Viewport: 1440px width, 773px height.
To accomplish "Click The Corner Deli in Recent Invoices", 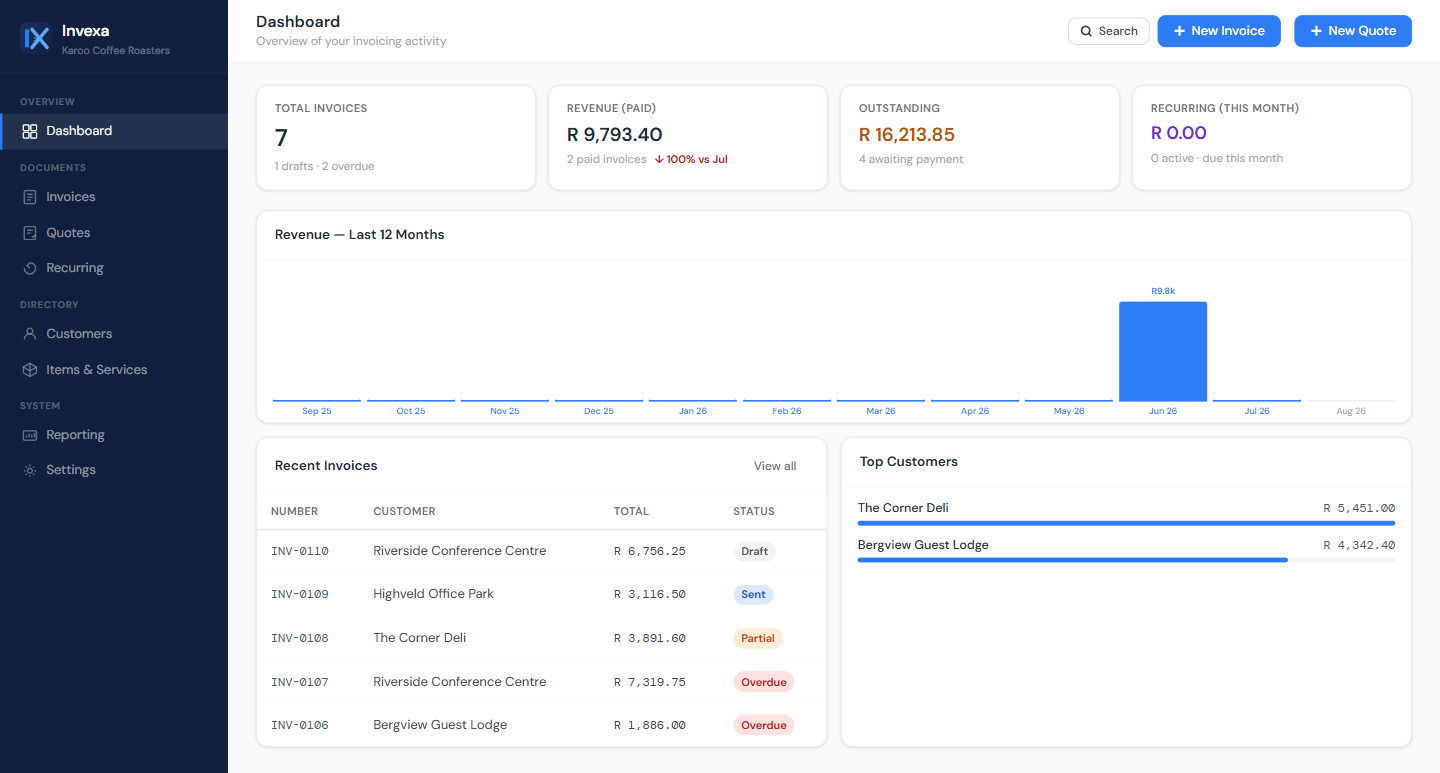I will (420, 638).
